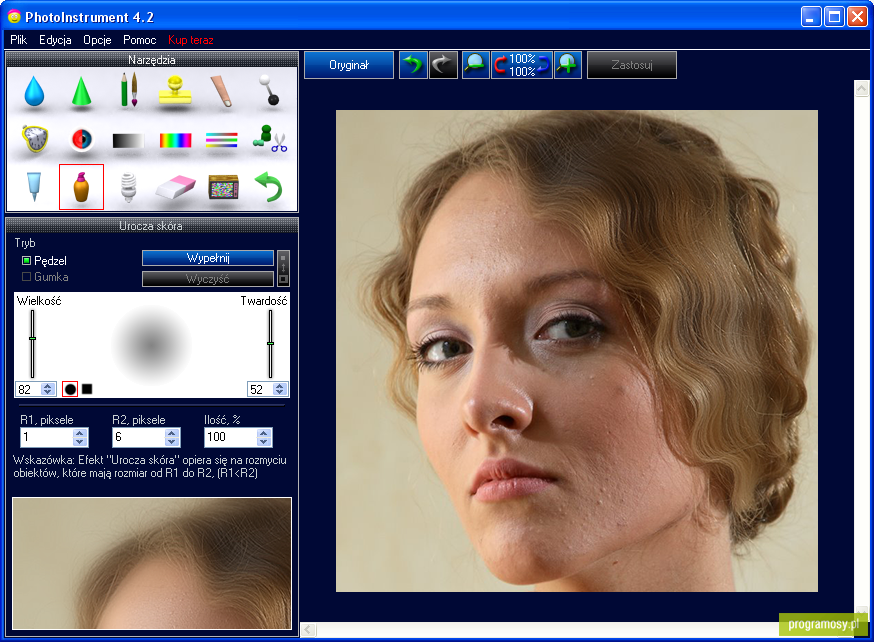Click the Twardość vertical slider handle
This screenshot has width=874, height=642.
tap(270, 343)
